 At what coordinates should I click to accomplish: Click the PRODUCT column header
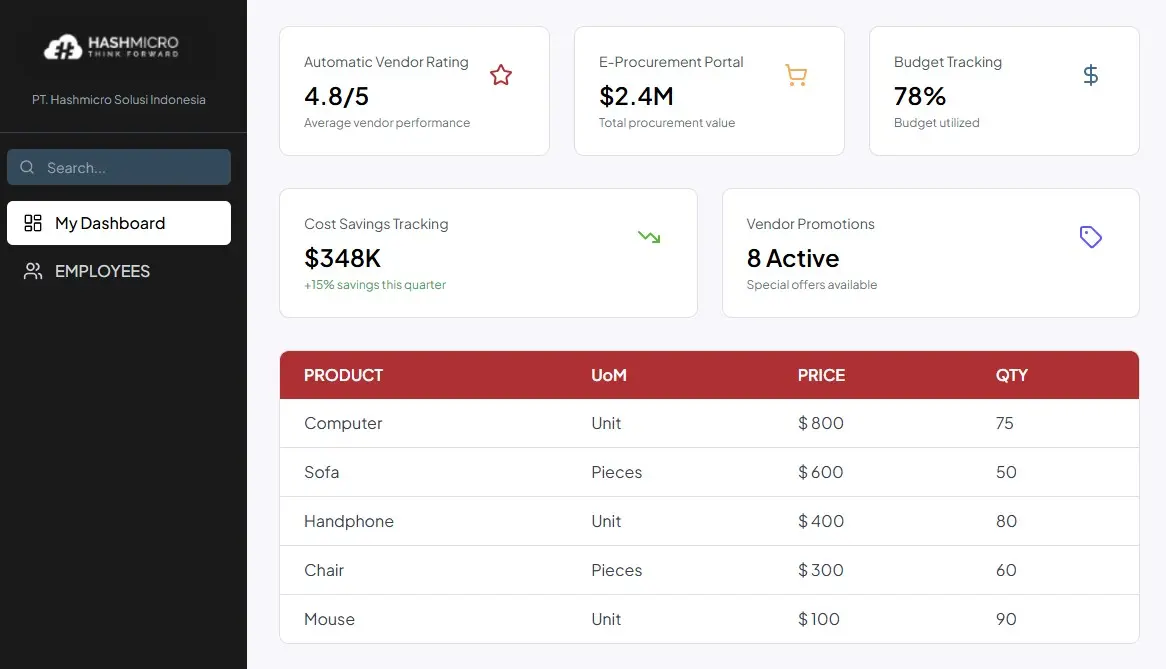click(x=343, y=375)
